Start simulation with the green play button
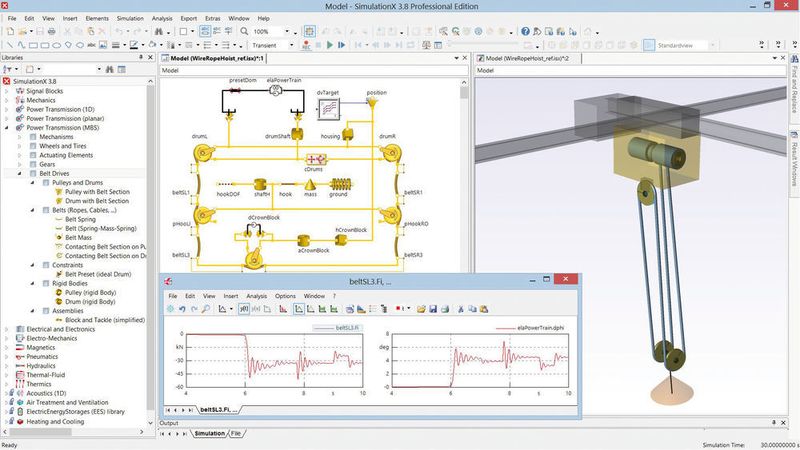The width and height of the screenshot is (800, 450). tap(330, 45)
